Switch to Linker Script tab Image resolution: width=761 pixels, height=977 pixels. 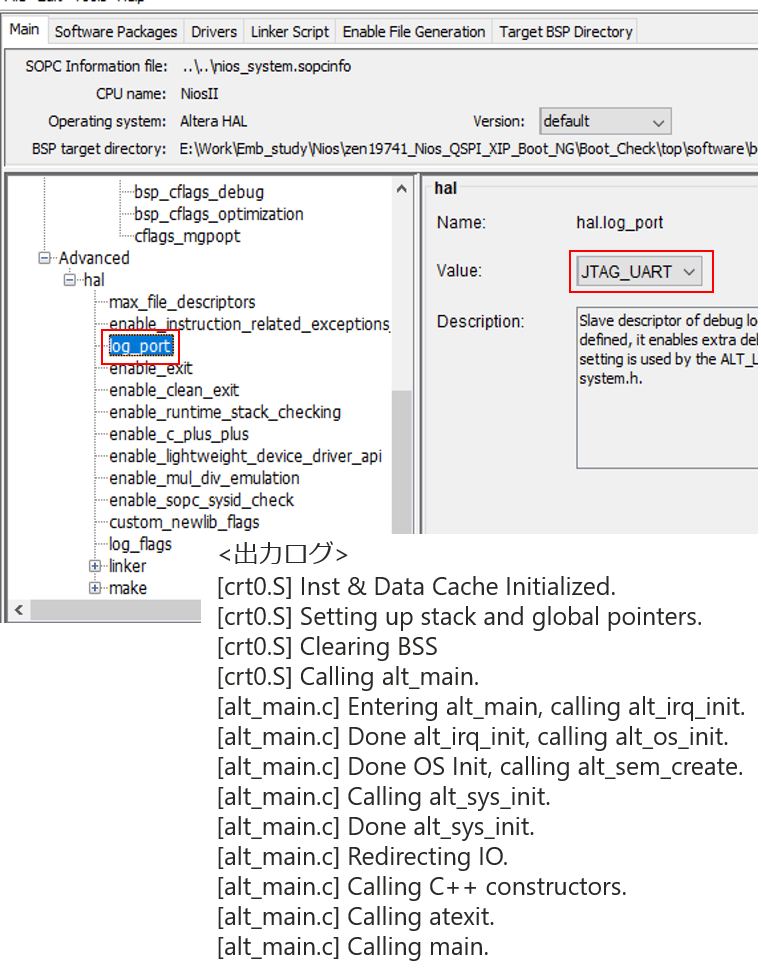click(290, 32)
